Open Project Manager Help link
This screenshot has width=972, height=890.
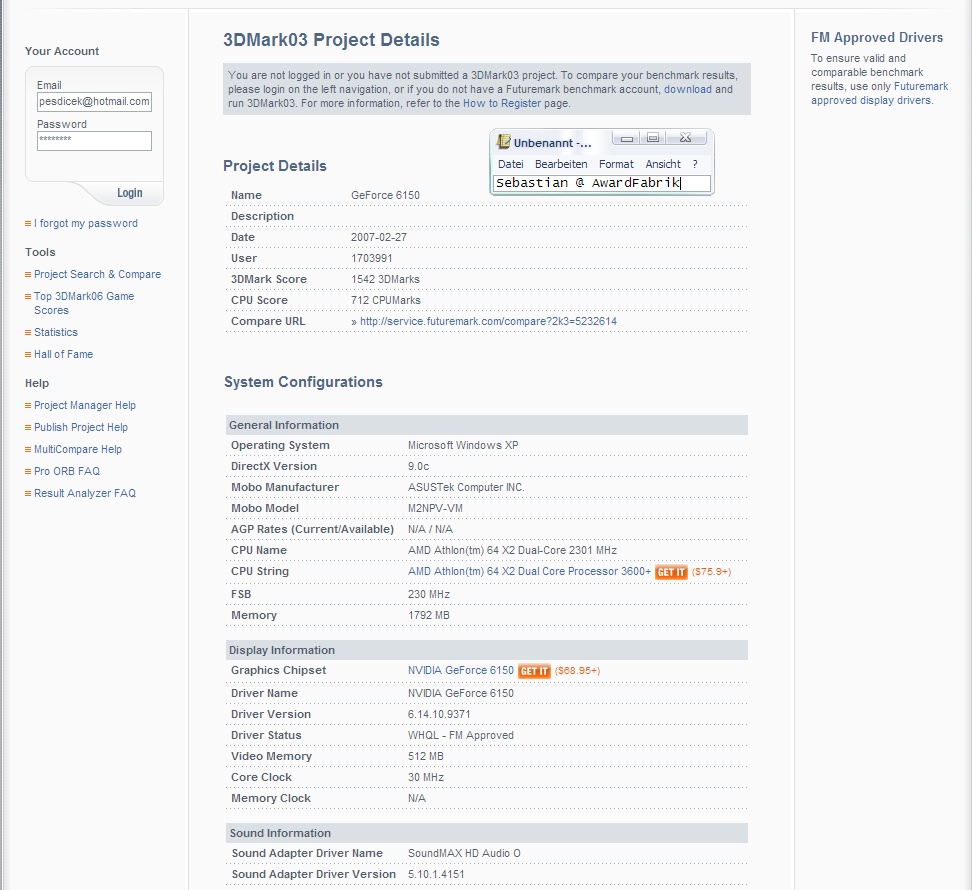point(85,405)
